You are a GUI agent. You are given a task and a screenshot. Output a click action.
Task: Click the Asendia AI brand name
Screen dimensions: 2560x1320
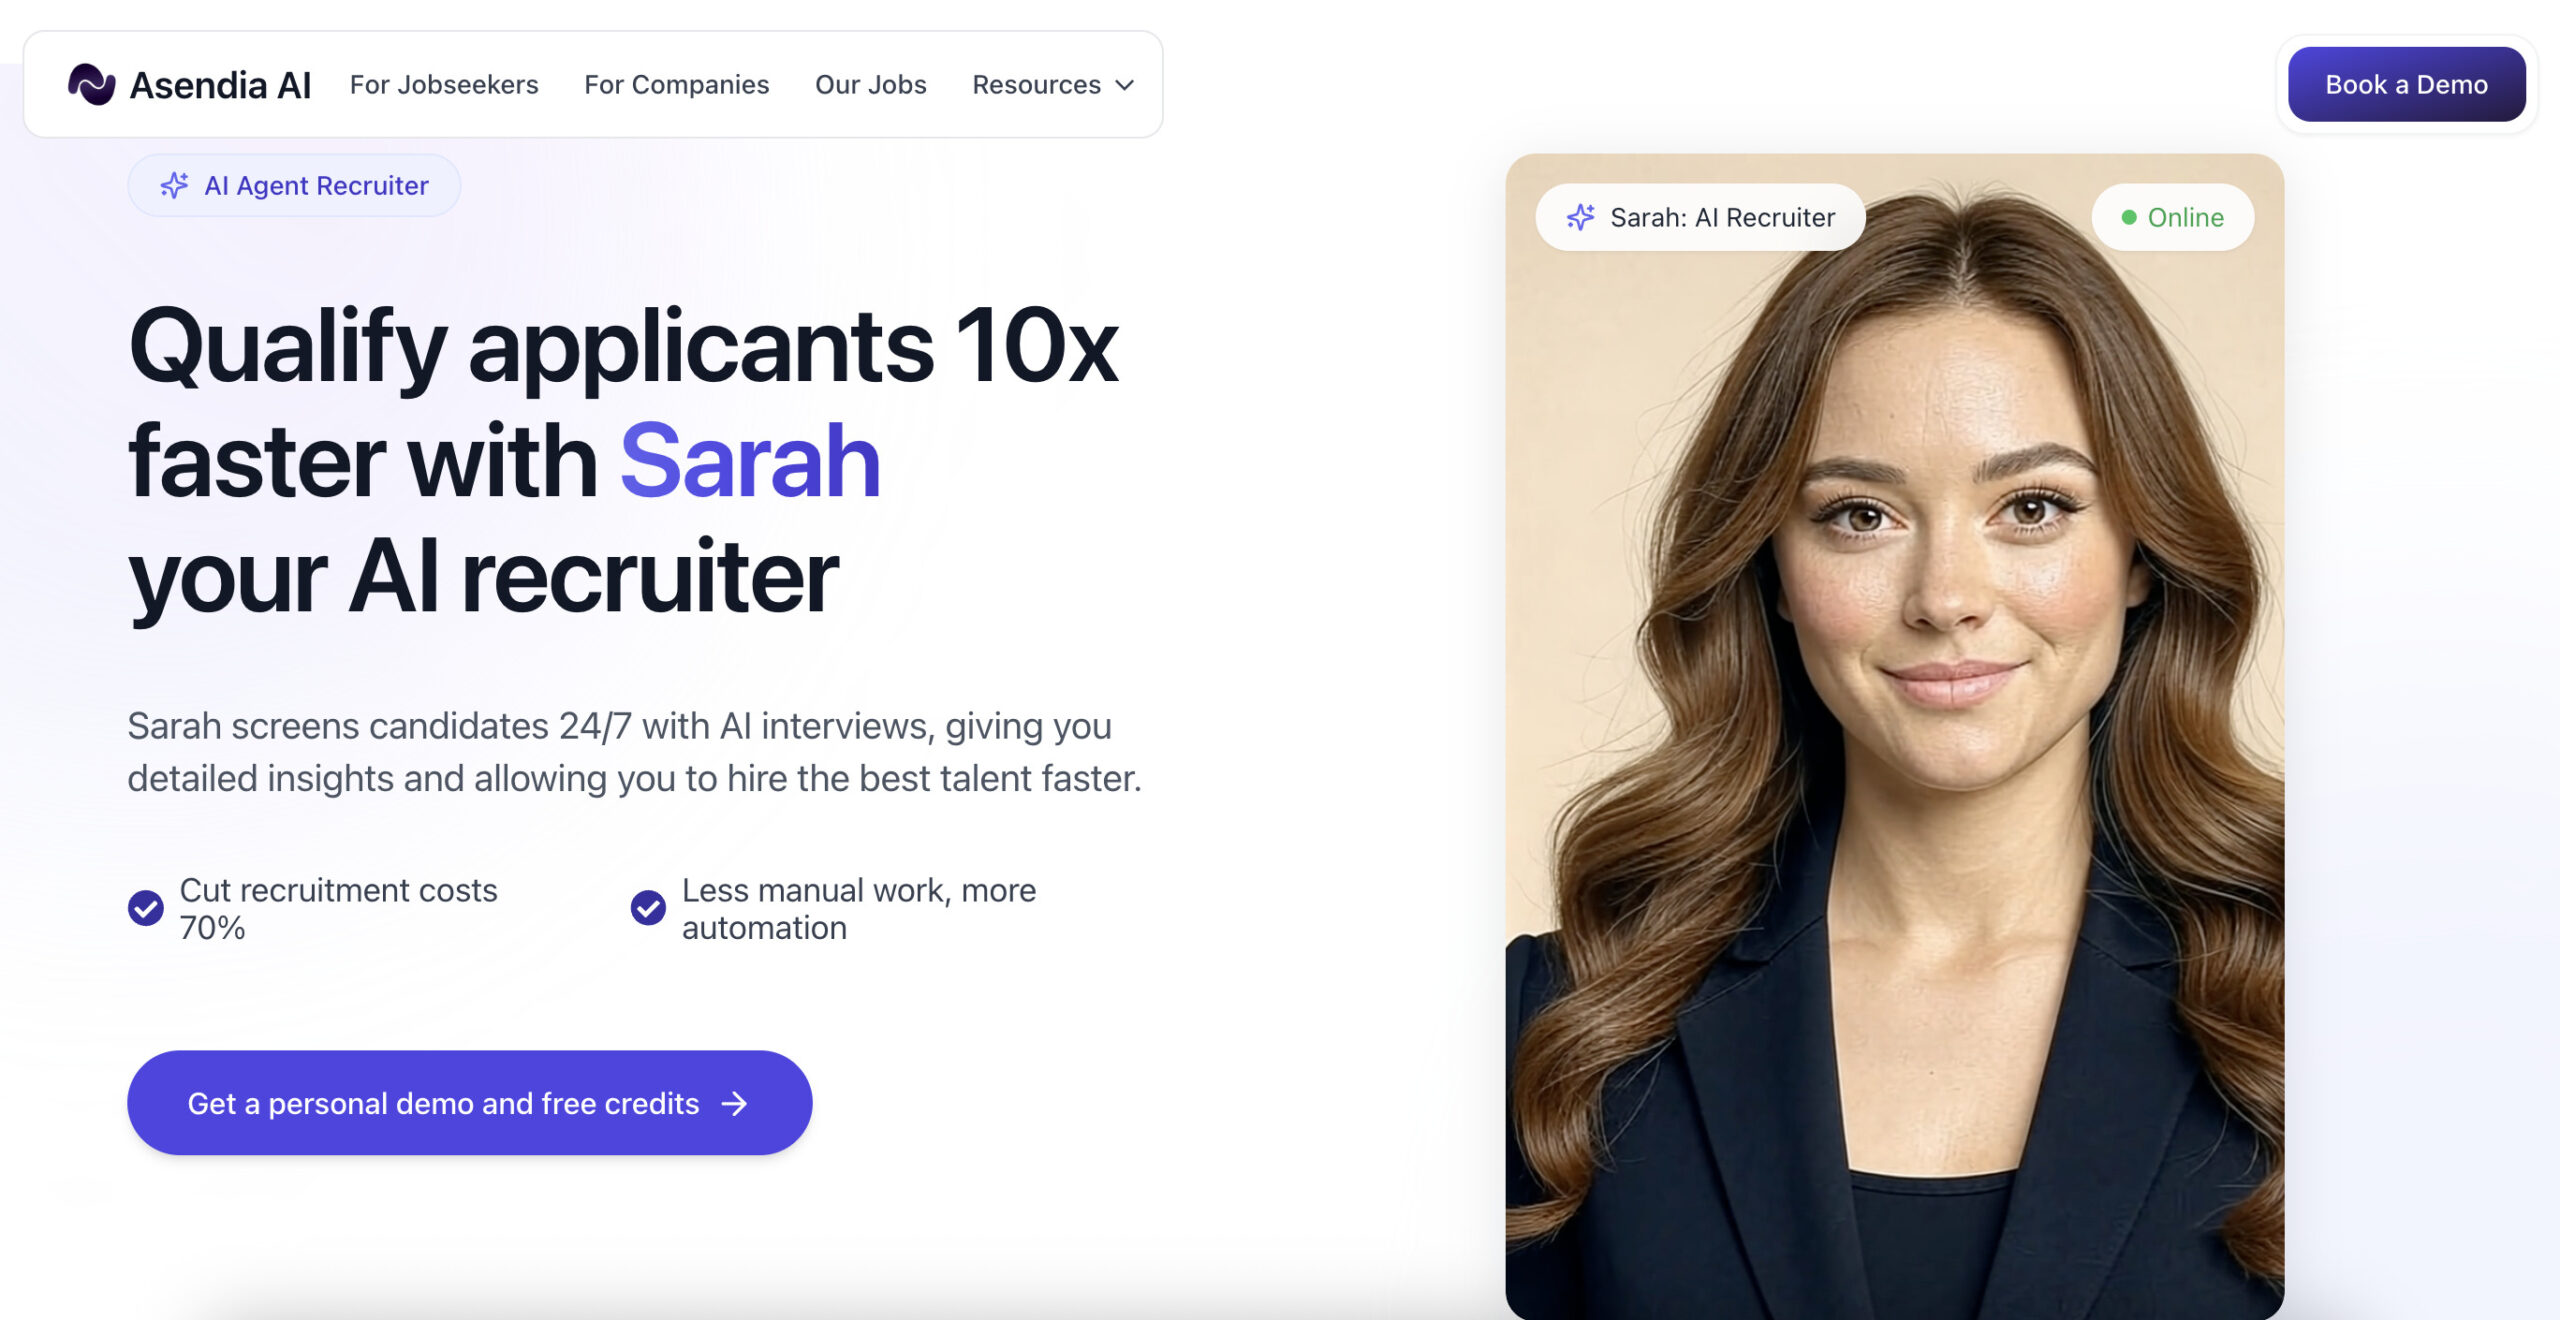[220, 85]
